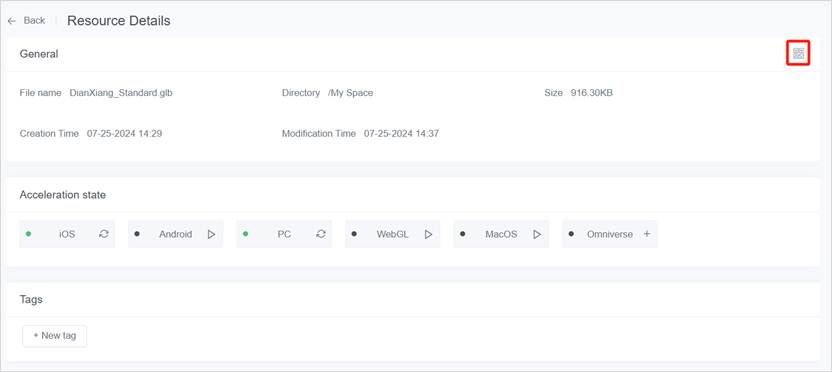The height and width of the screenshot is (372, 832).
Task: Click the green status dot for PC
Action: click(245, 233)
